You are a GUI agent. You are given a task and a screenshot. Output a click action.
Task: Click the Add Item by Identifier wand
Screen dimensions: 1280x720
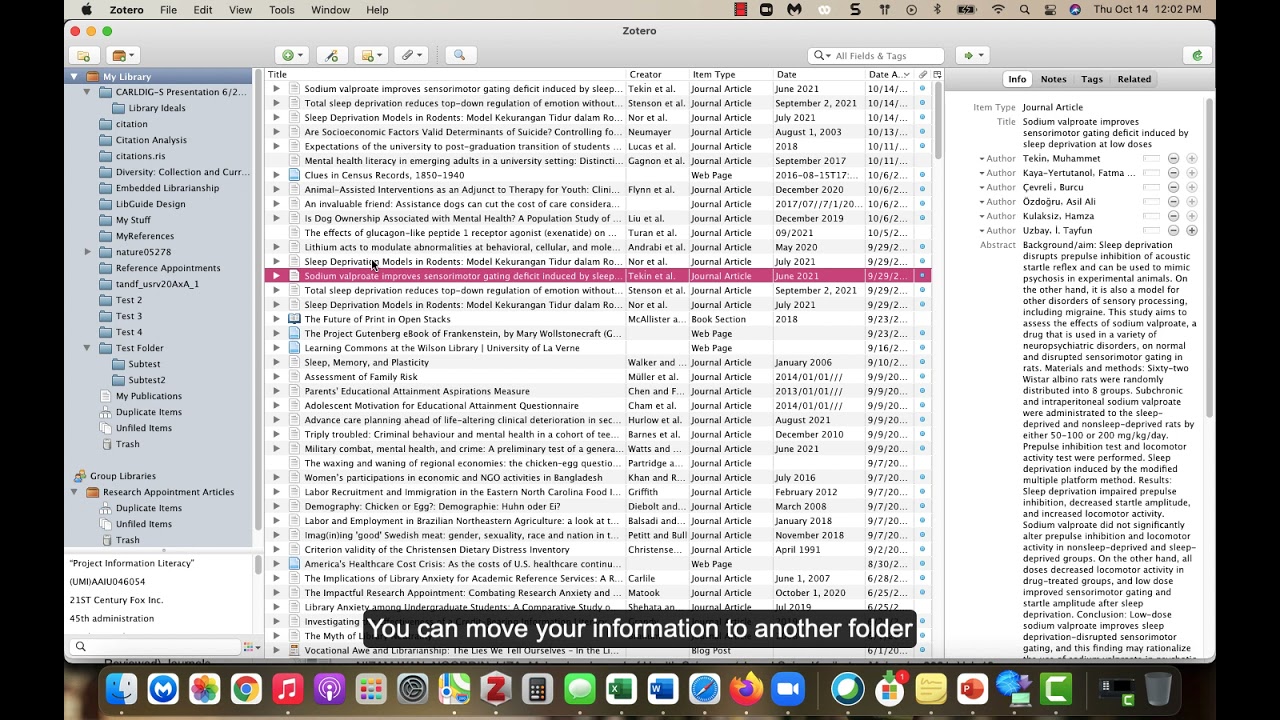tap(332, 56)
